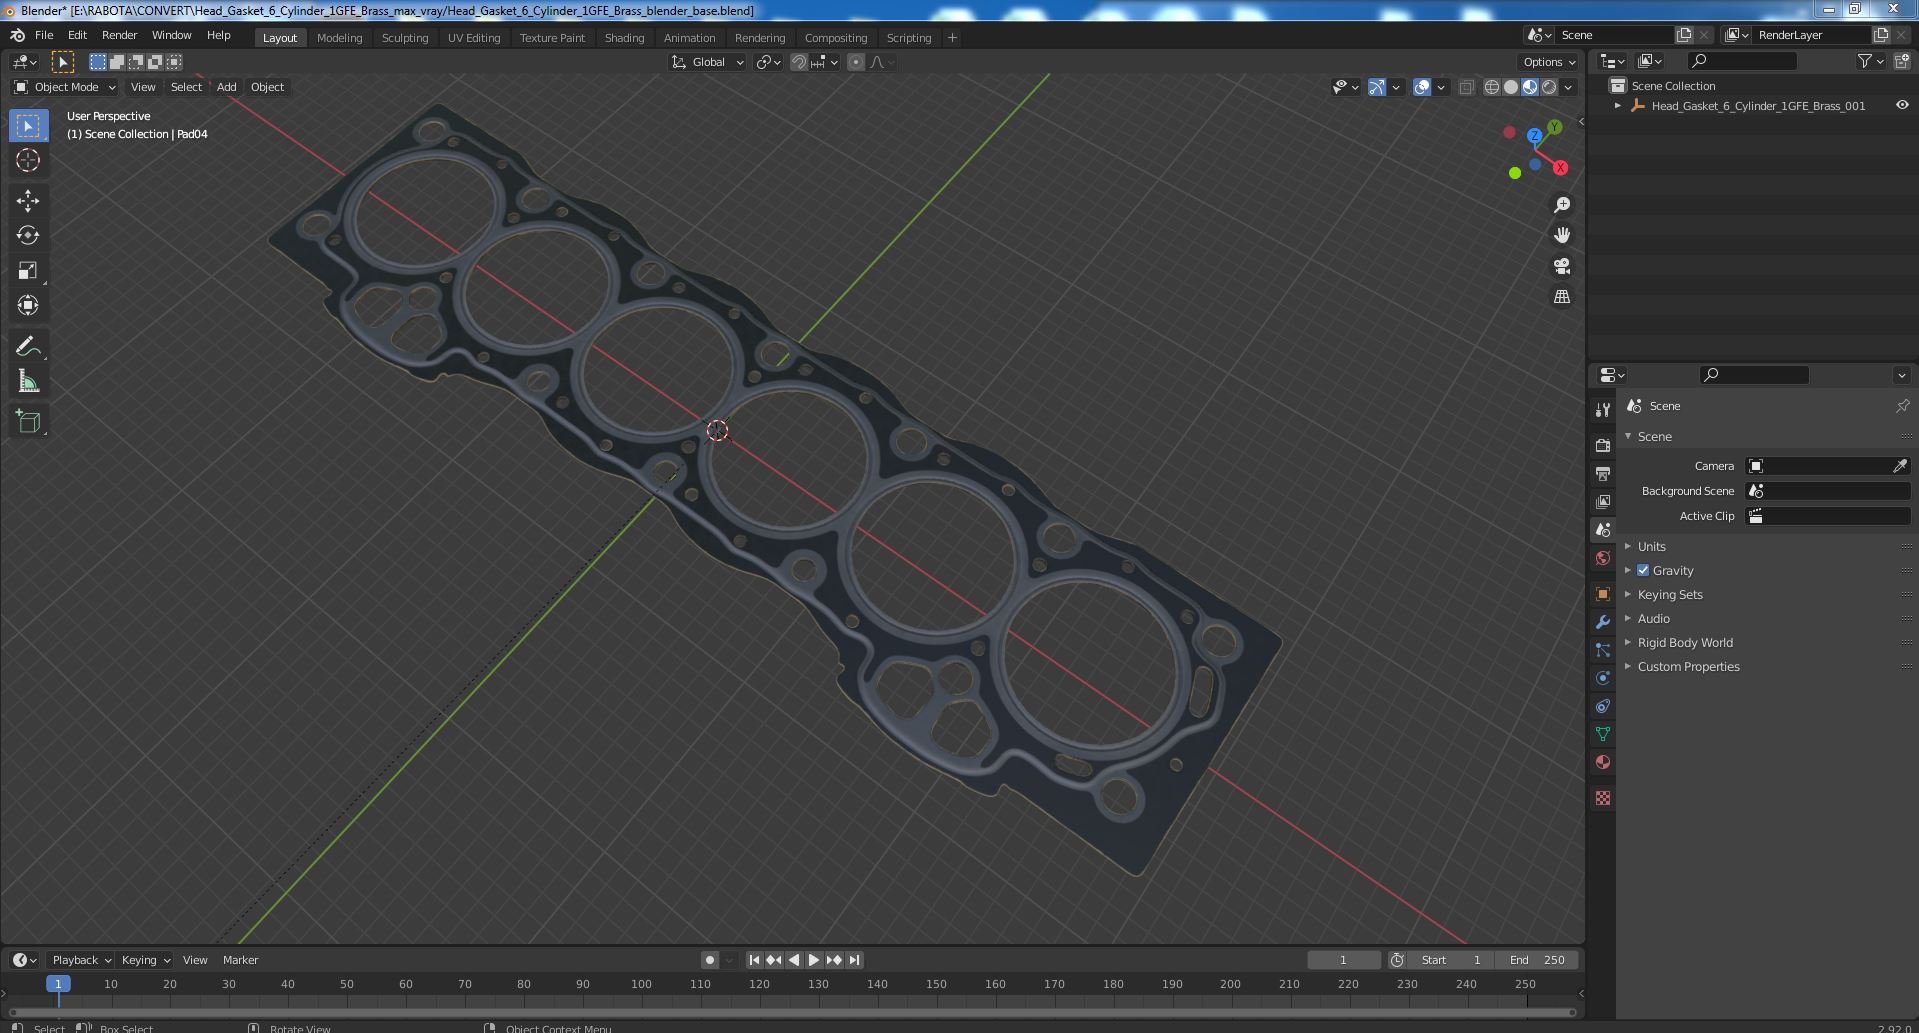The height and width of the screenshot is (1033, 1919).
Task: Open the File menu
Action: click(44, 35)
